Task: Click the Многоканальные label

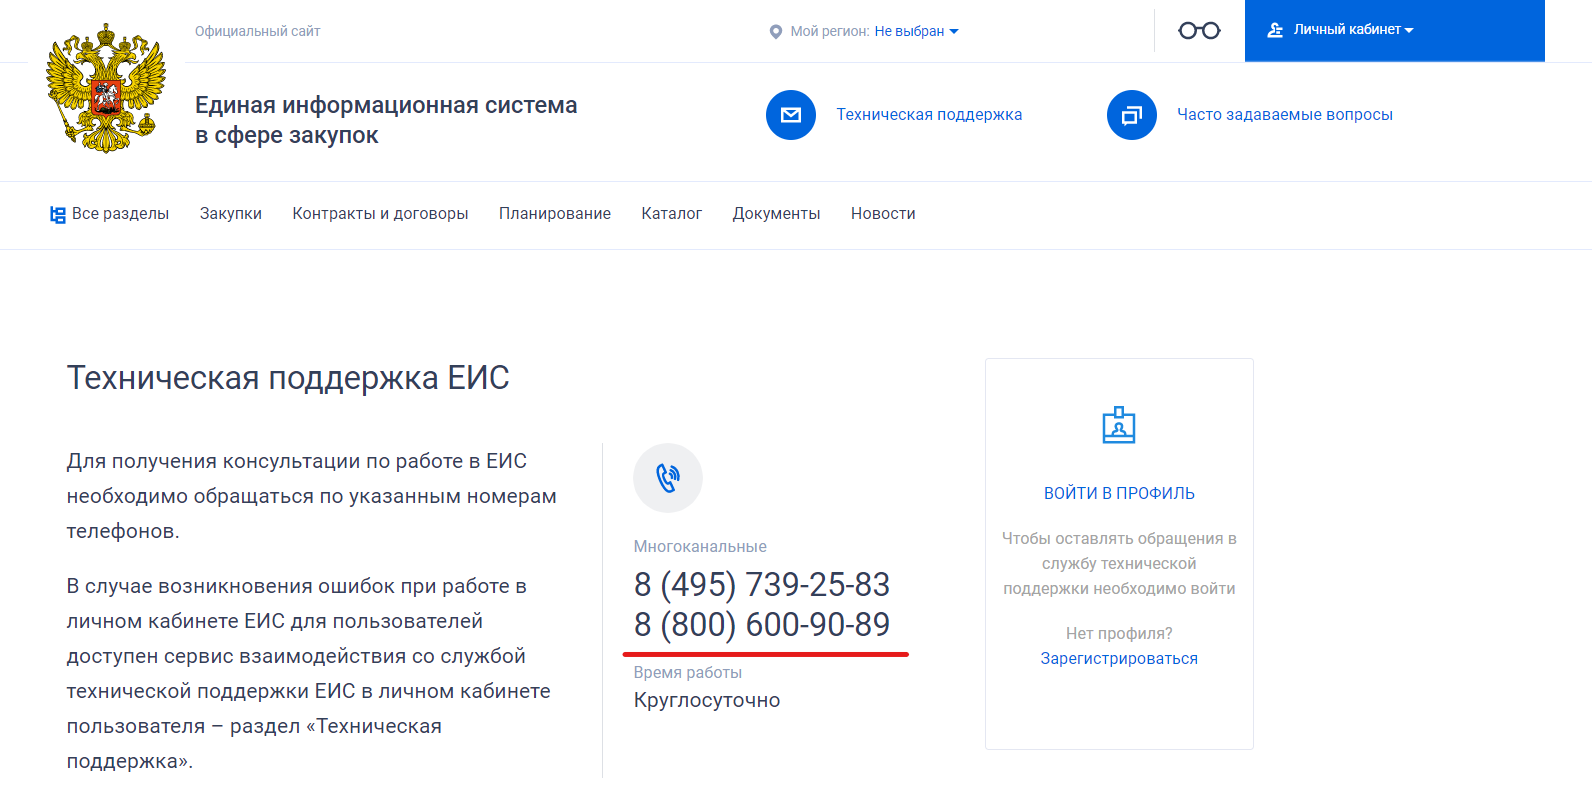Action: (700, 547)
